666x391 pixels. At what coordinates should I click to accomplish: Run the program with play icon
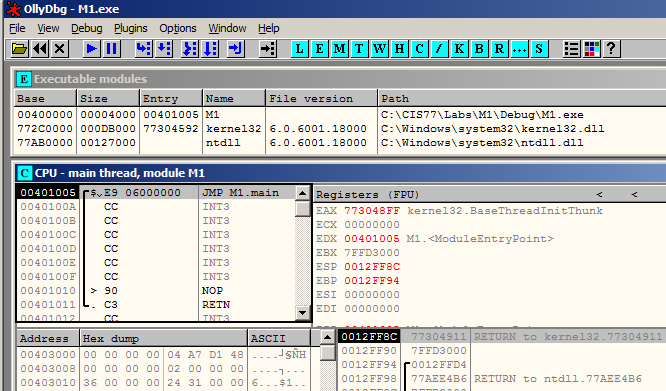point(91,49)
